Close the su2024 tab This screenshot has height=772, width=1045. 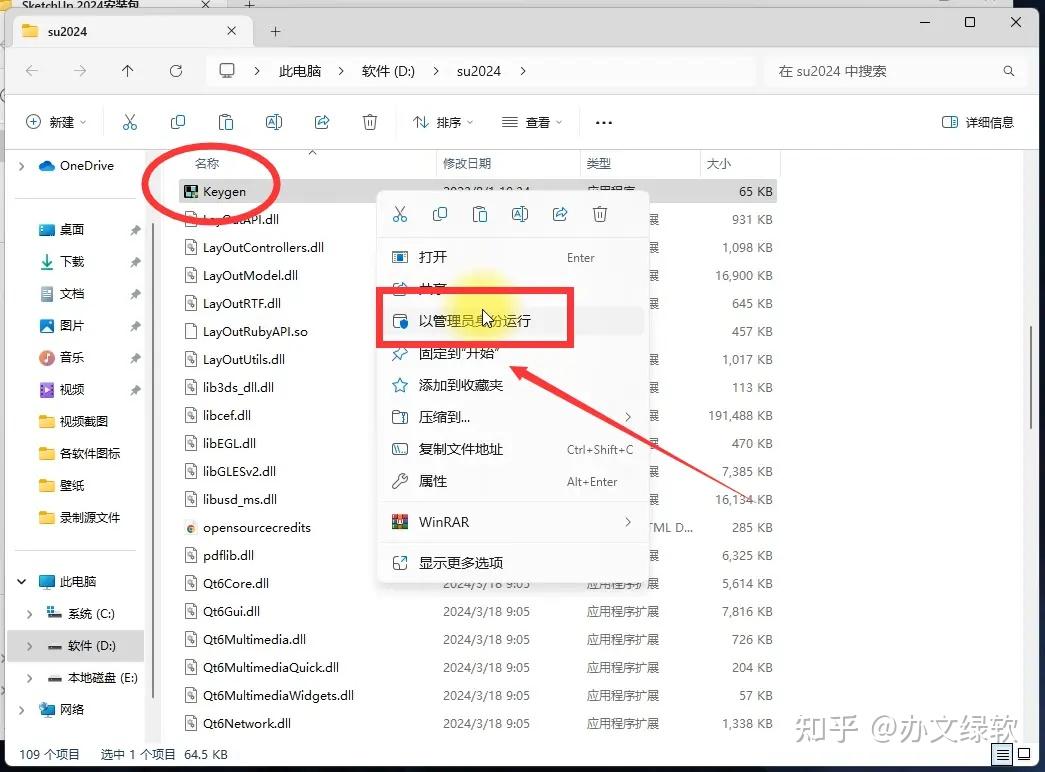(231, 31)
